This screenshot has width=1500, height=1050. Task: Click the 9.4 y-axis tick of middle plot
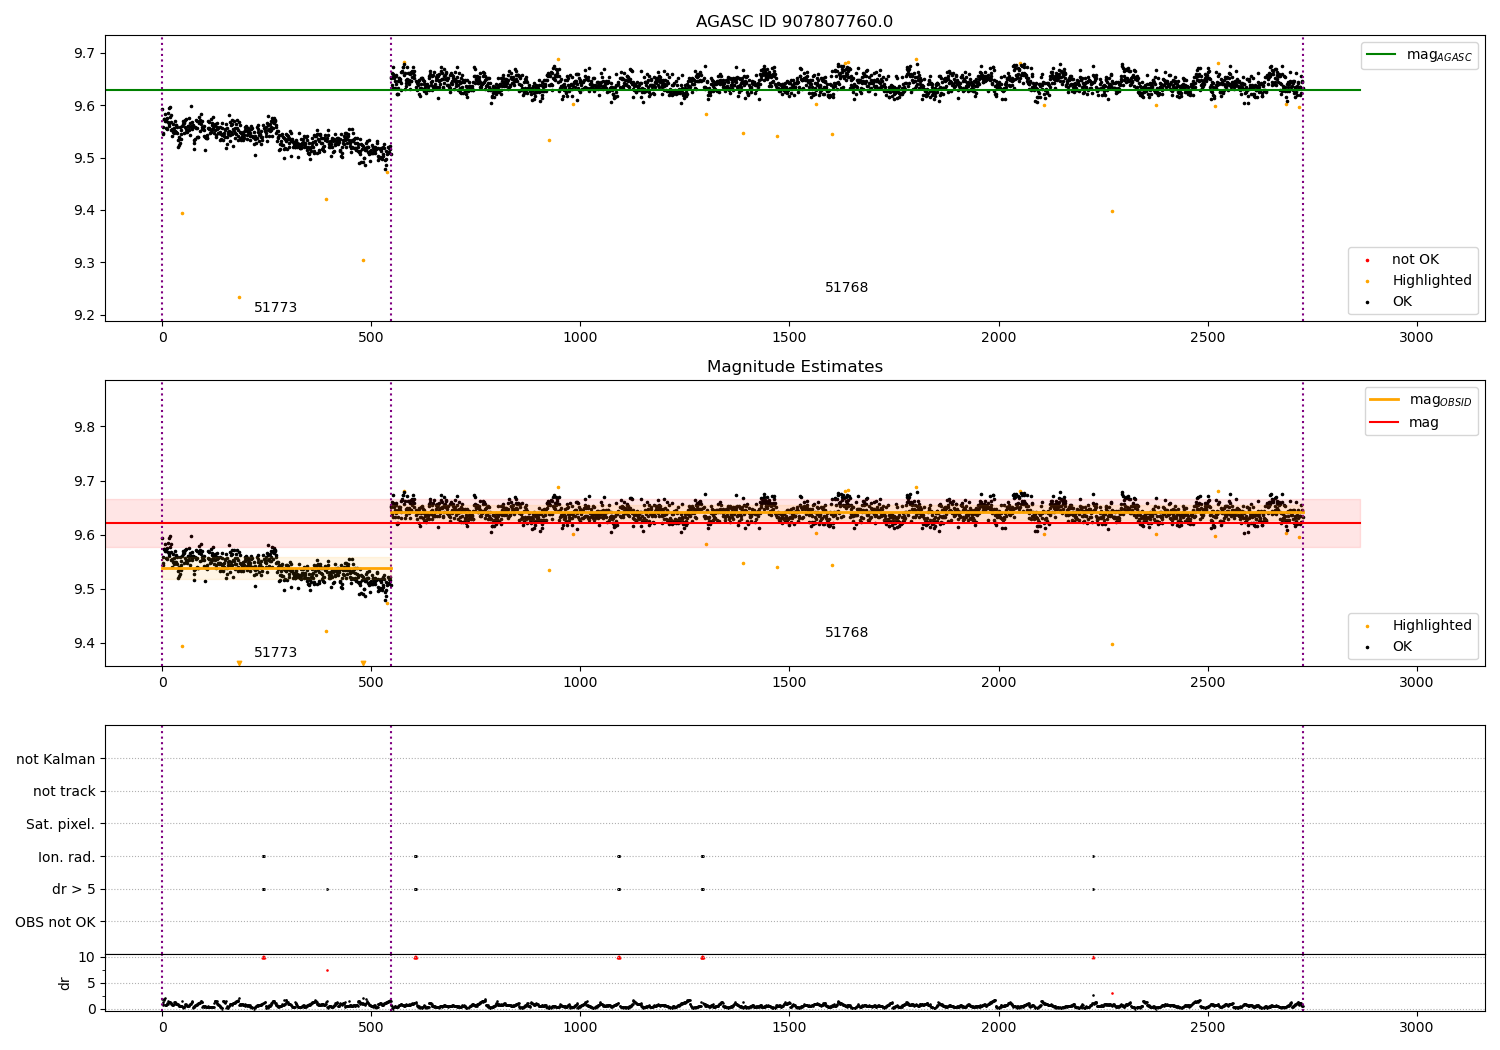(x=86, y=643)
